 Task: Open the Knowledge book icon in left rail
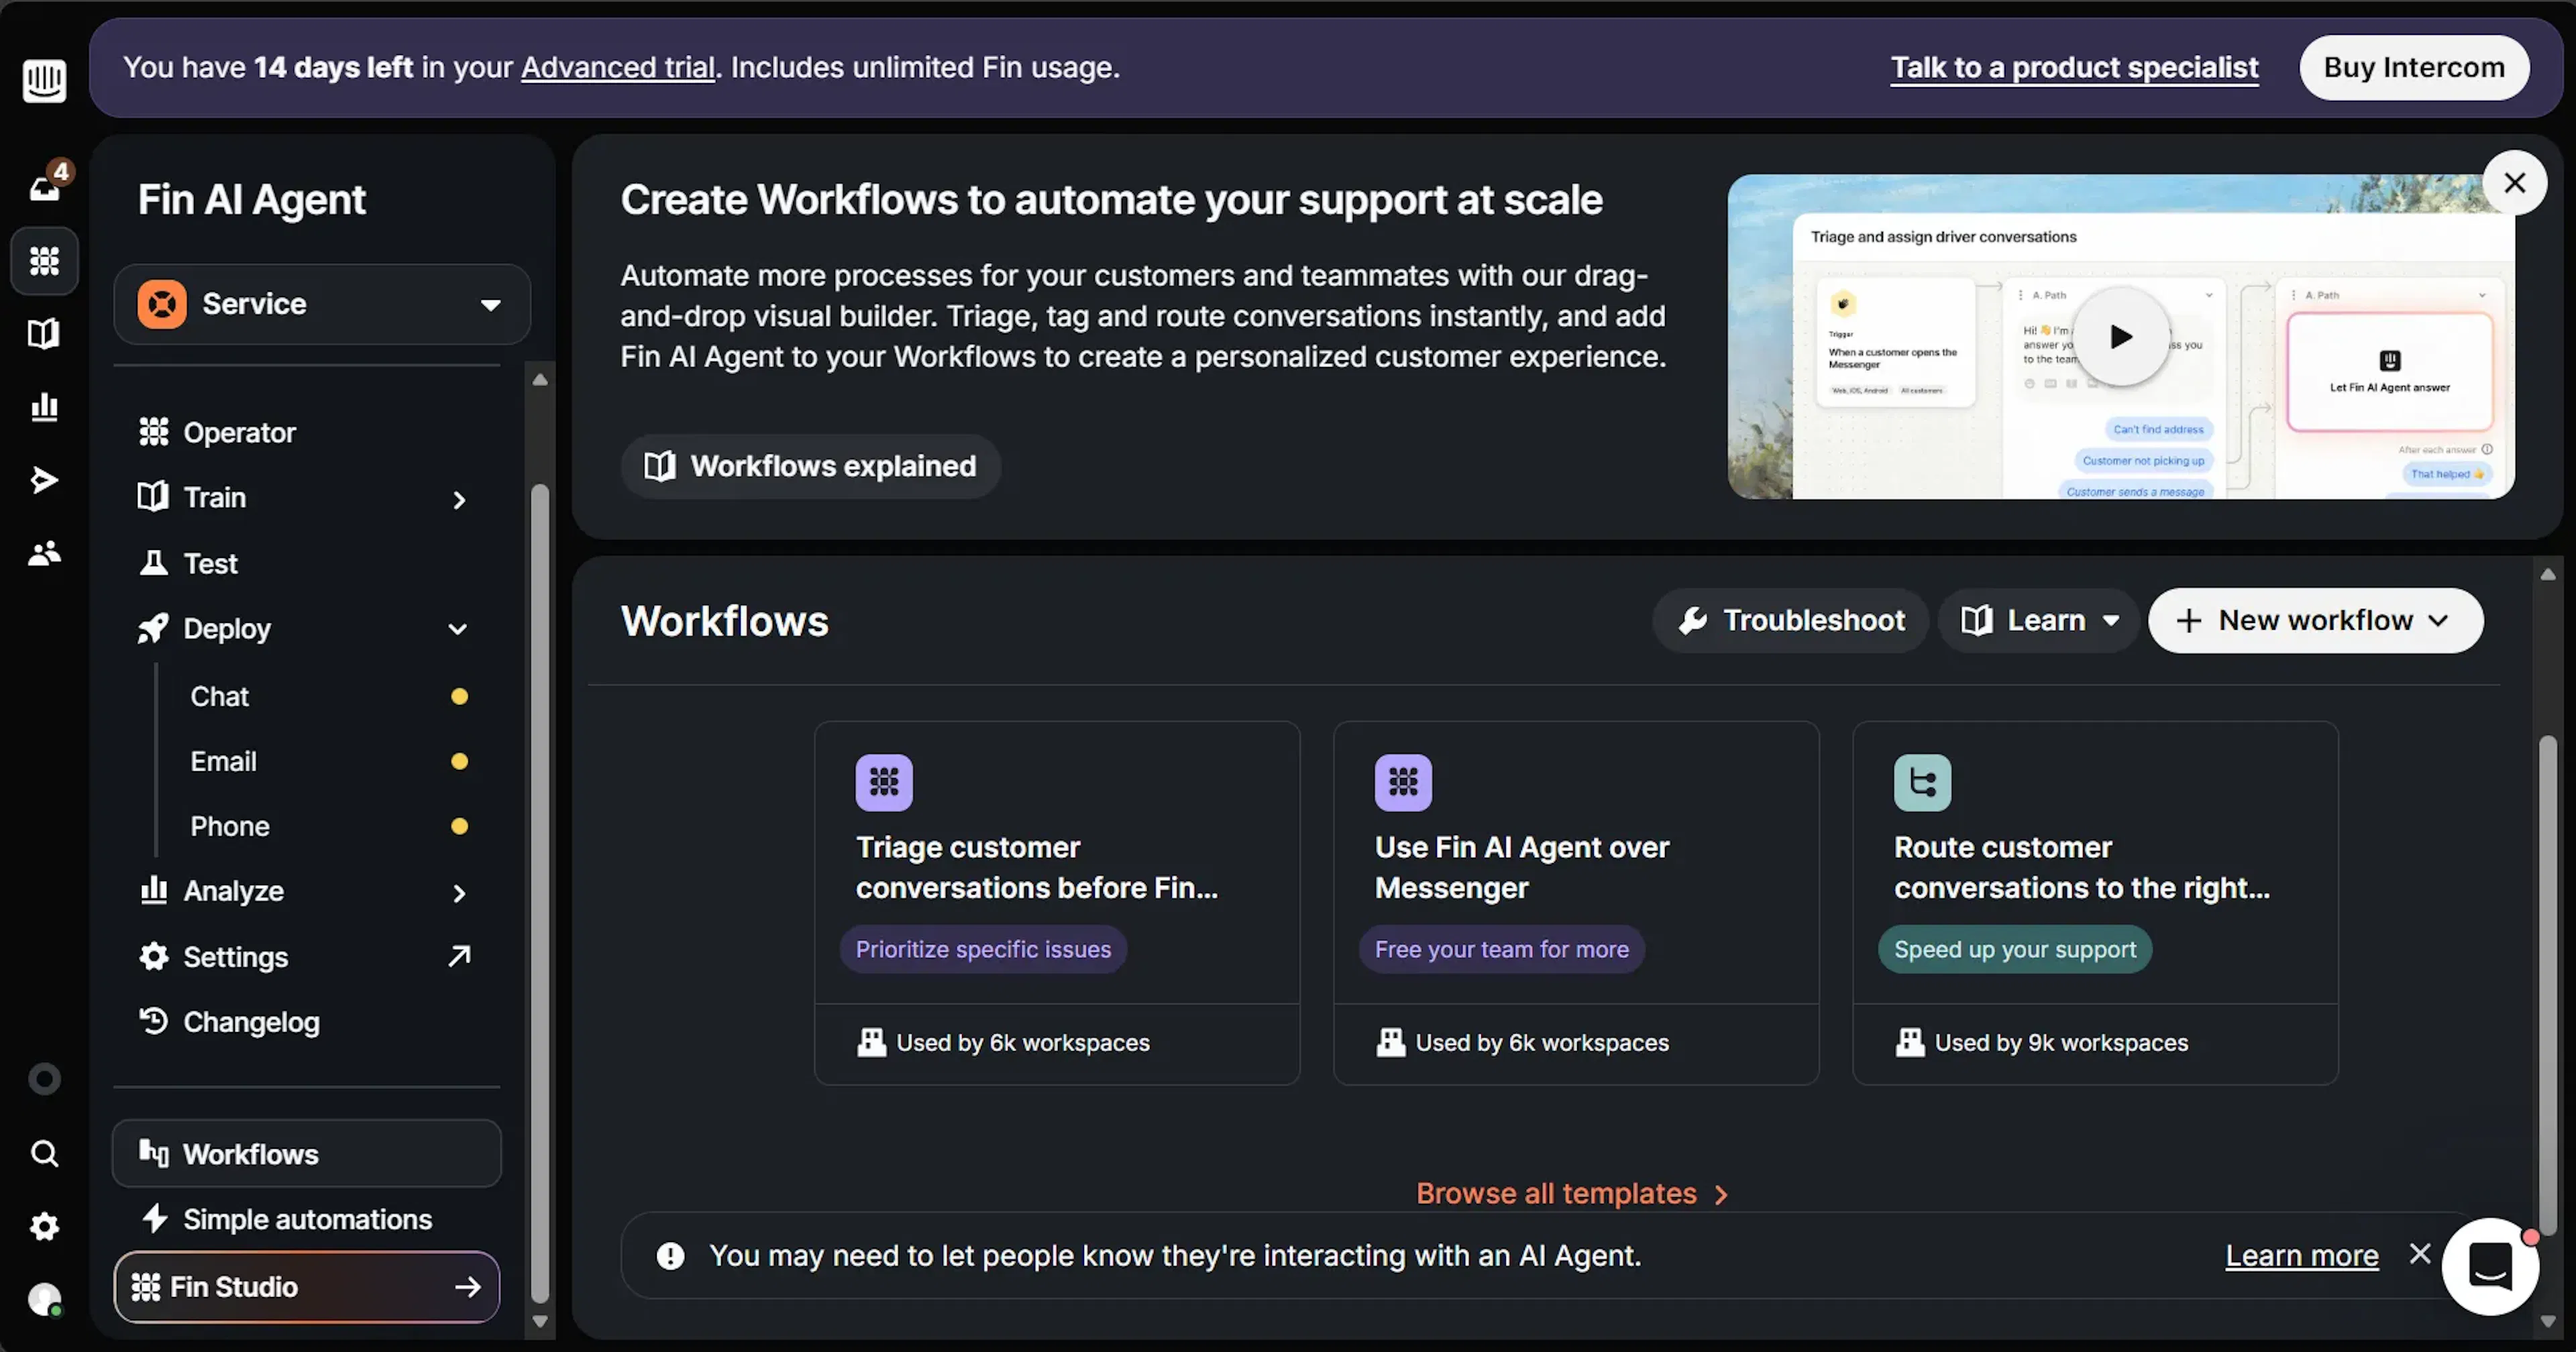tap(44, 334)
